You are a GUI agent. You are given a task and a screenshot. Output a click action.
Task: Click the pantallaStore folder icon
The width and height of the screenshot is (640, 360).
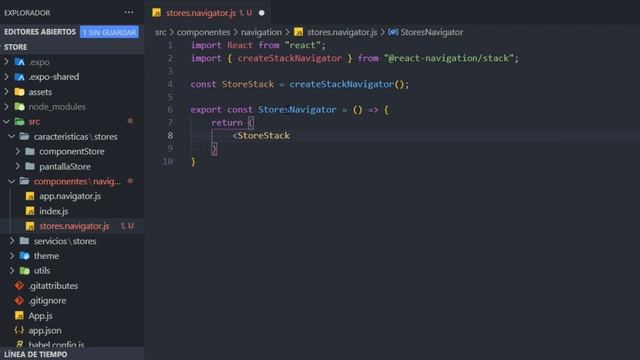[x=30, y=166]
